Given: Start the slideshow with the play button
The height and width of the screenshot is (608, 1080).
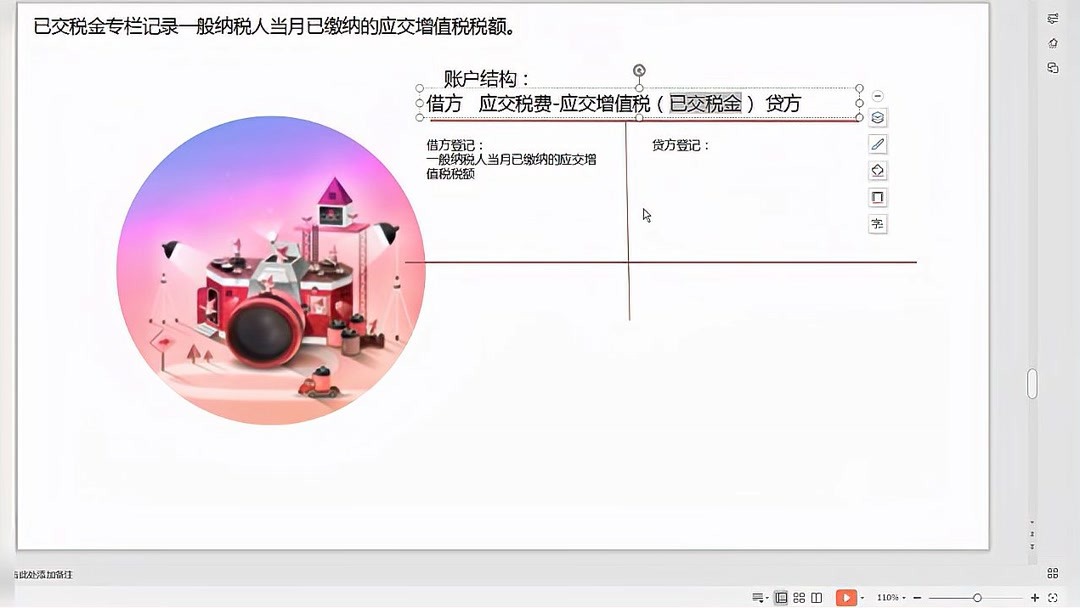Looking at the screenshot, I should (x=846, y=597).
